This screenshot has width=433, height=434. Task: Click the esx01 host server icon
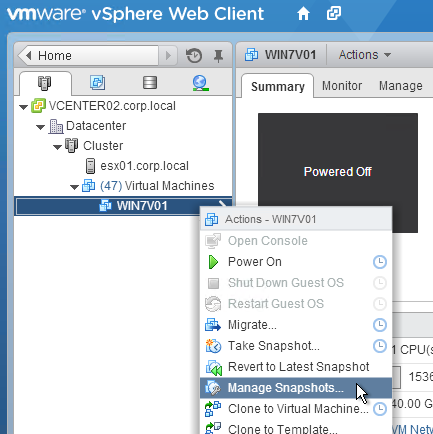[90, 166]
